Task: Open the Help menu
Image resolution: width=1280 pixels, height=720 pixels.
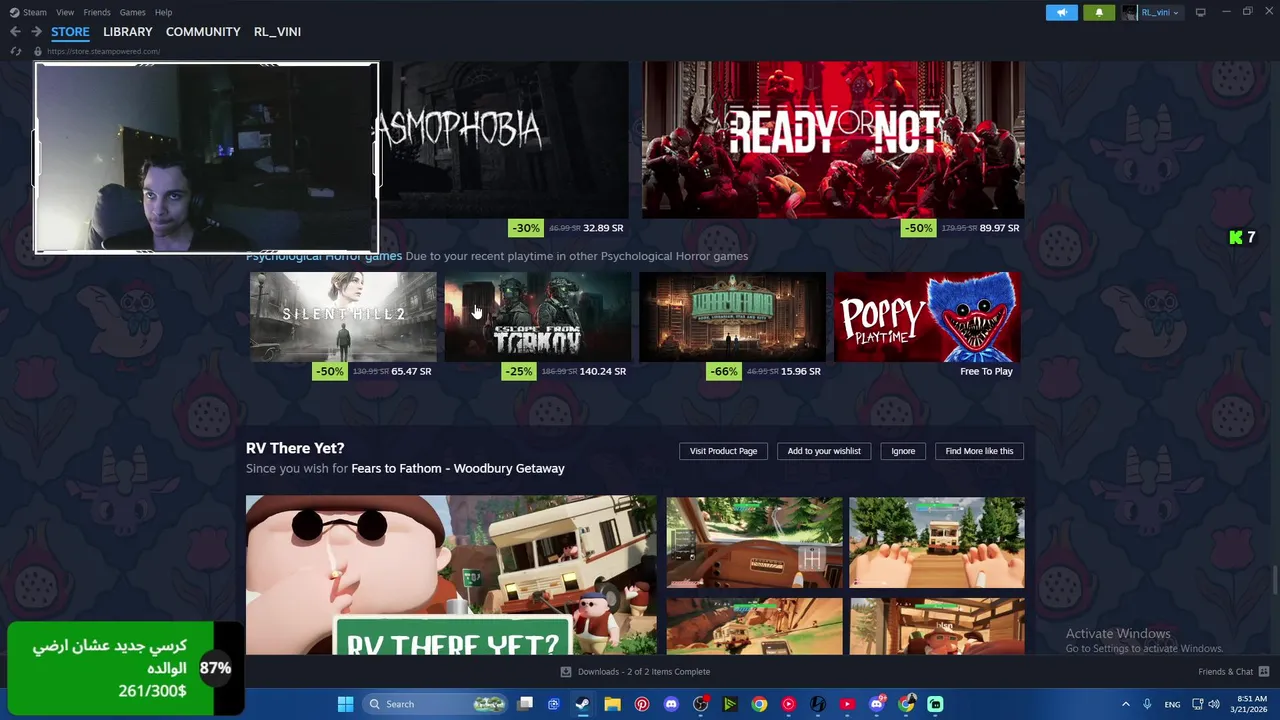Action: (163, 12)
